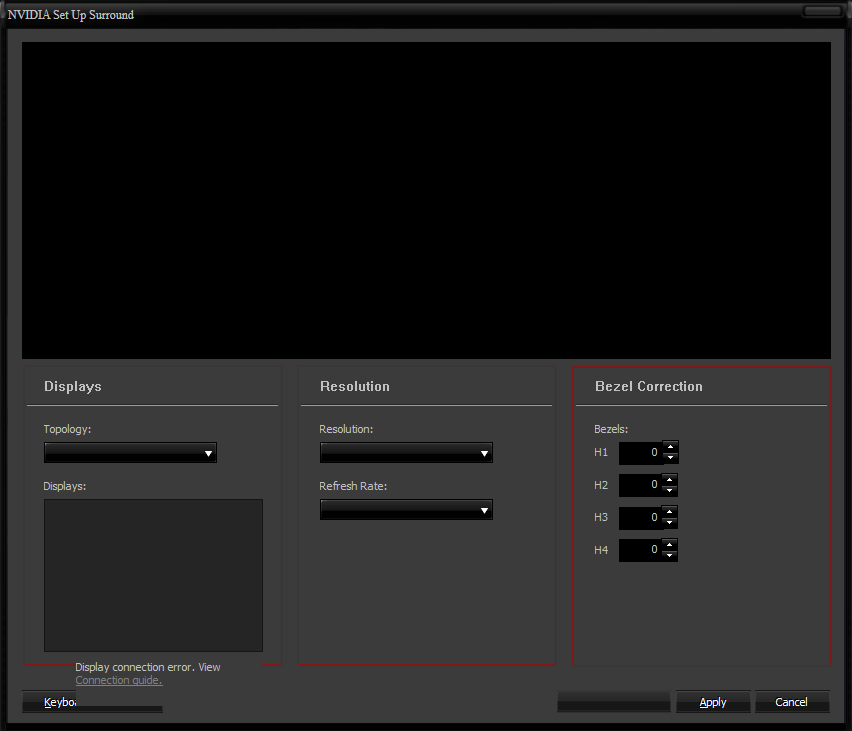Increase the H1 bezel value
This screenshot has width=852, height=731.
point(670,447)
